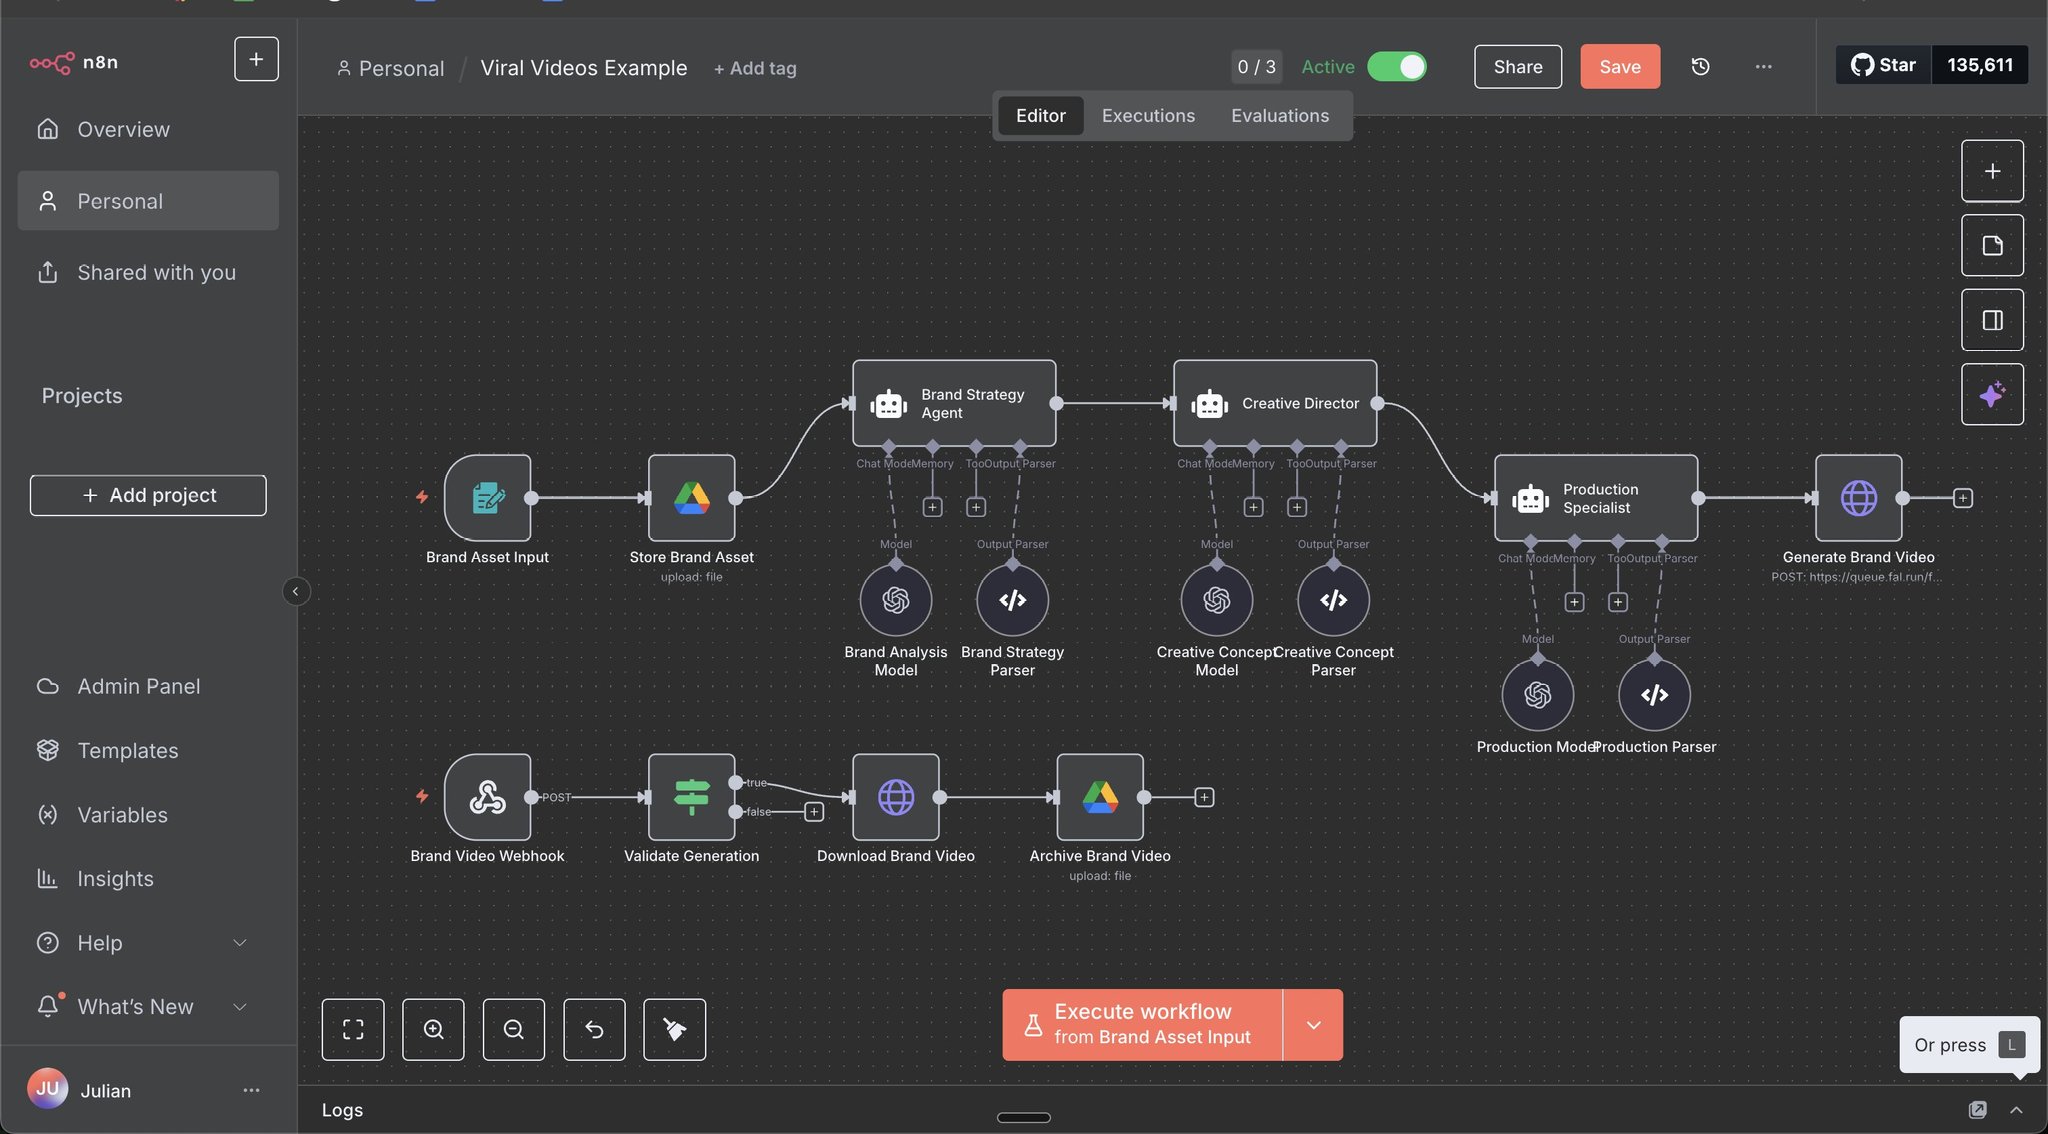
Task: Expand the Logs panel
Action: click(2016, 1110)
